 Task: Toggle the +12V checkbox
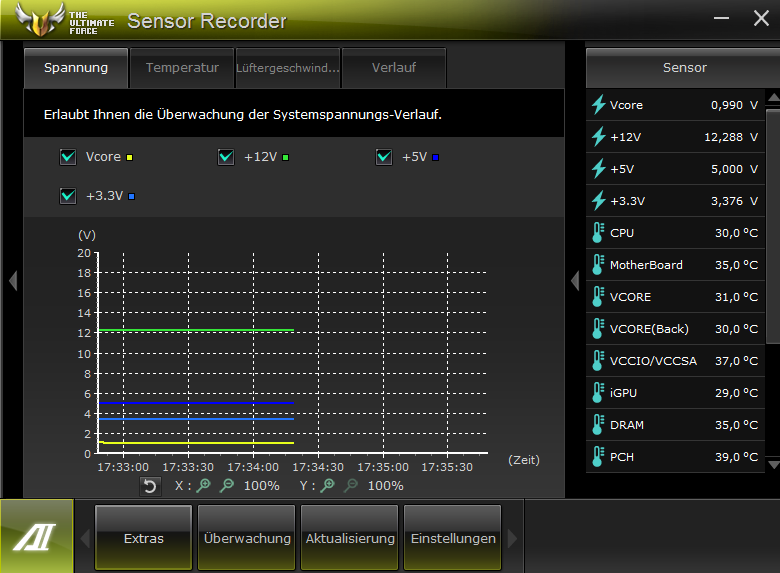point(226,157)
